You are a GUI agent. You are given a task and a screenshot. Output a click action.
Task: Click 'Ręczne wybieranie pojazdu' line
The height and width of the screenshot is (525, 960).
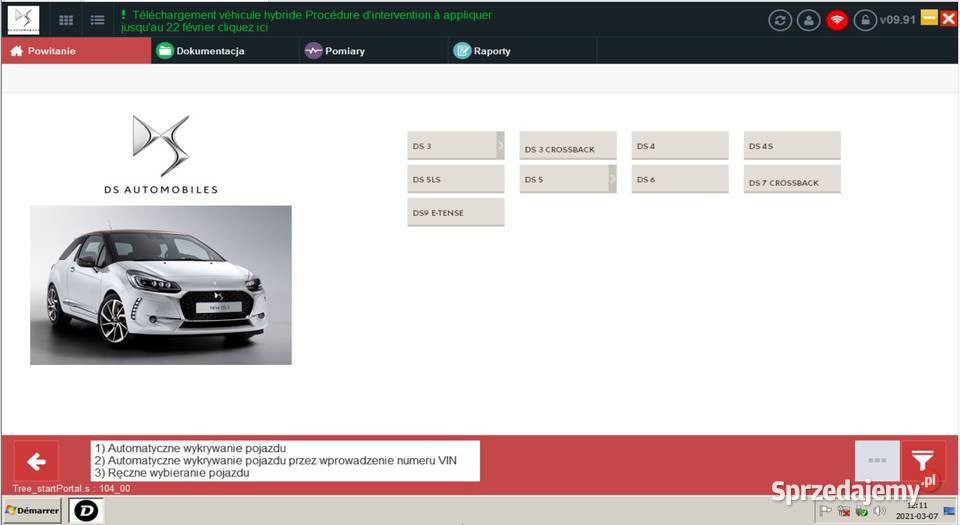172,473
